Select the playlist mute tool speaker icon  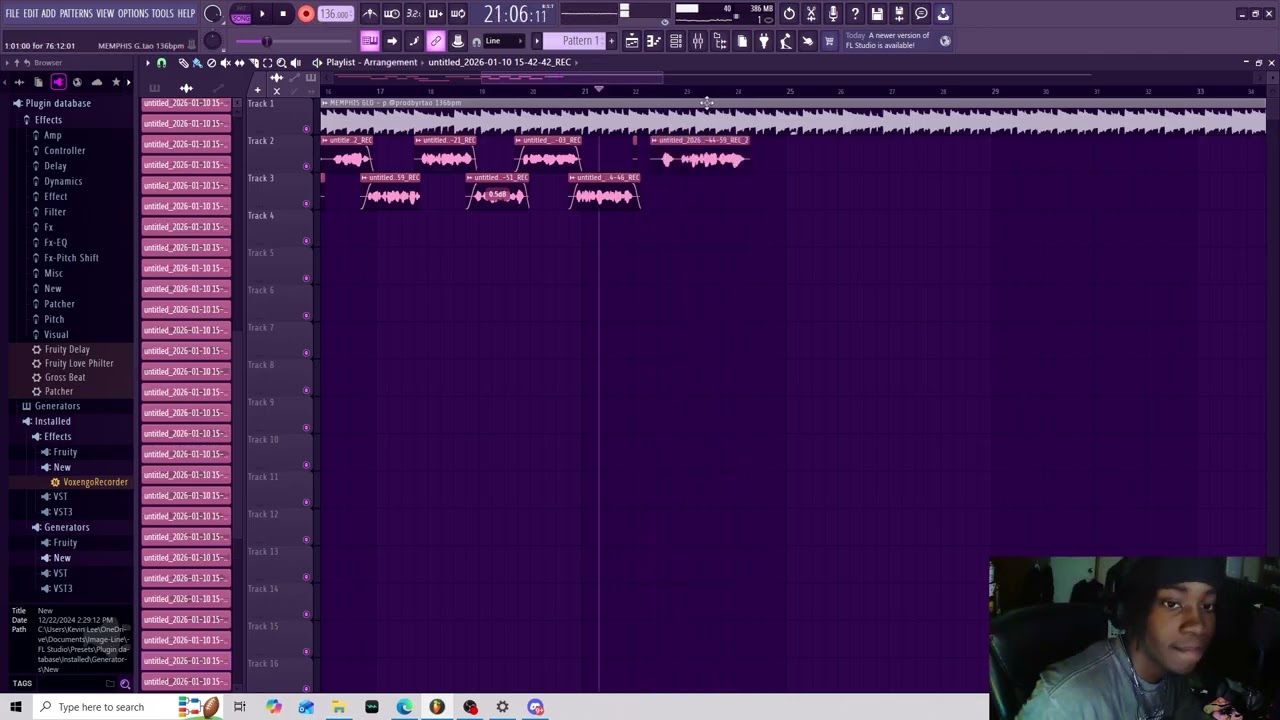coord(225,63)
